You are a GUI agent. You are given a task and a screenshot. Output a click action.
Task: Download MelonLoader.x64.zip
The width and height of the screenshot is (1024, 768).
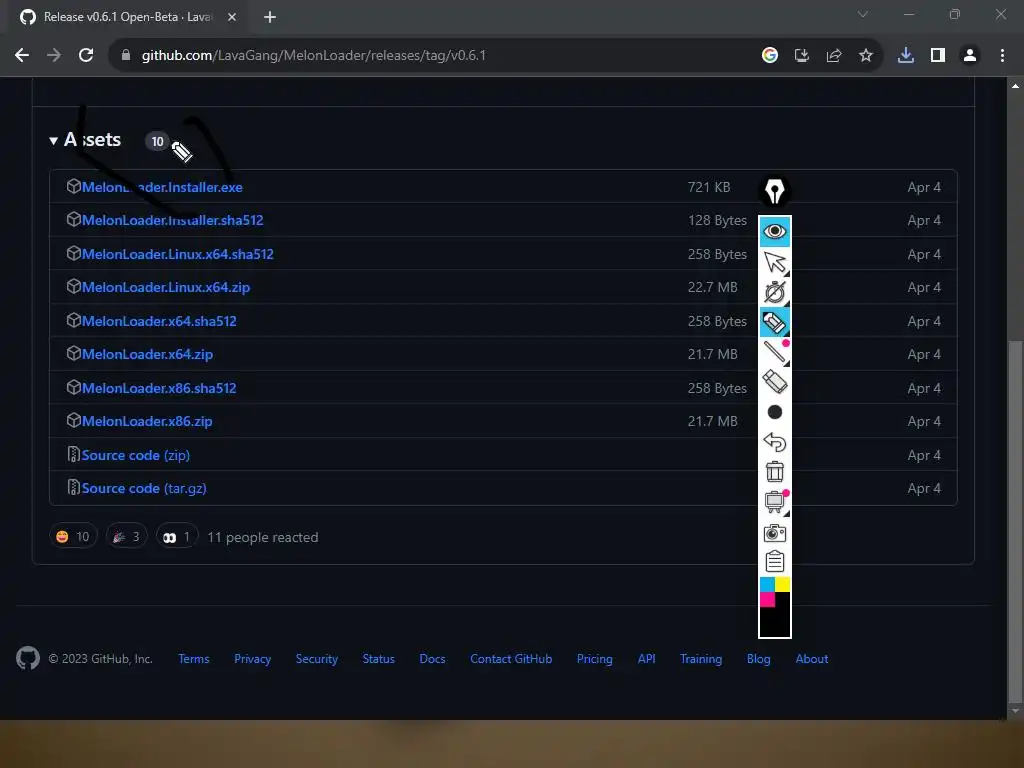(x=147, y=355)
